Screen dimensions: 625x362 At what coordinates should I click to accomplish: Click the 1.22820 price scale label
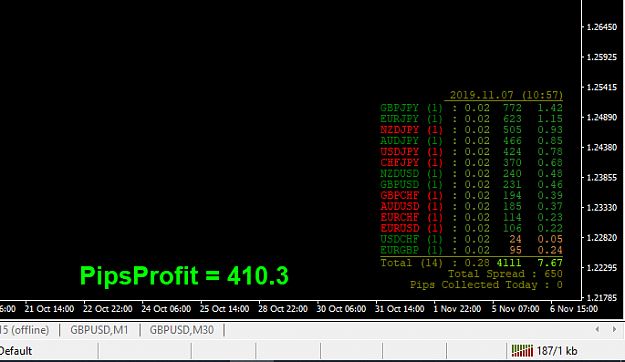[602, 238]
